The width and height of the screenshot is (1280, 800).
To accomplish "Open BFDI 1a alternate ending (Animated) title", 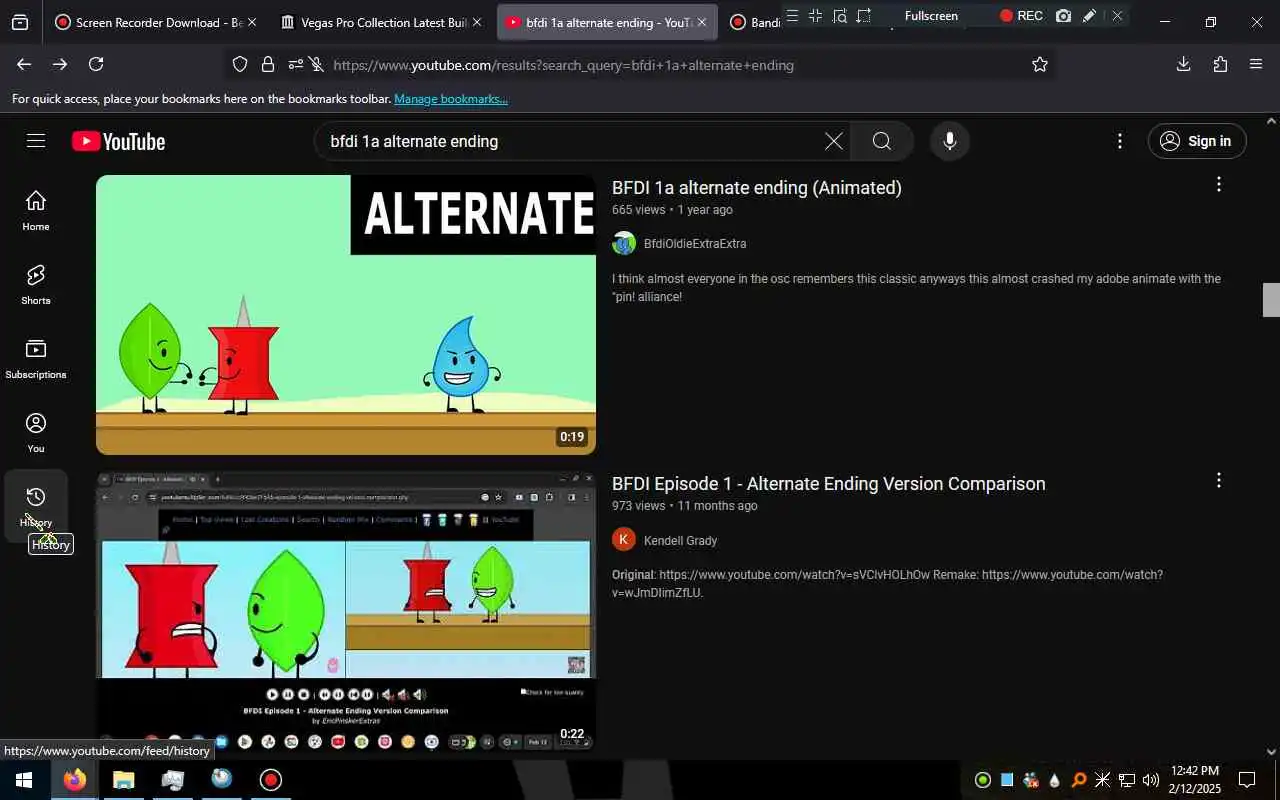I will click(x=756, y=188).
